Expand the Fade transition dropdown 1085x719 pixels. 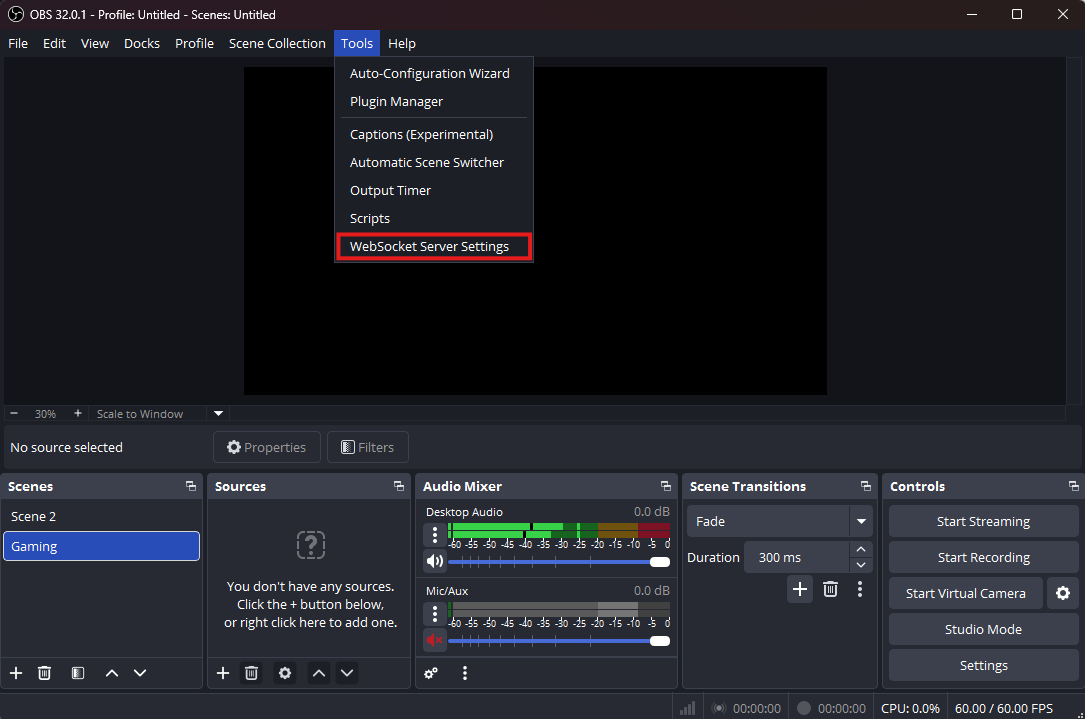pyautogui.click(x=860, y=521)
